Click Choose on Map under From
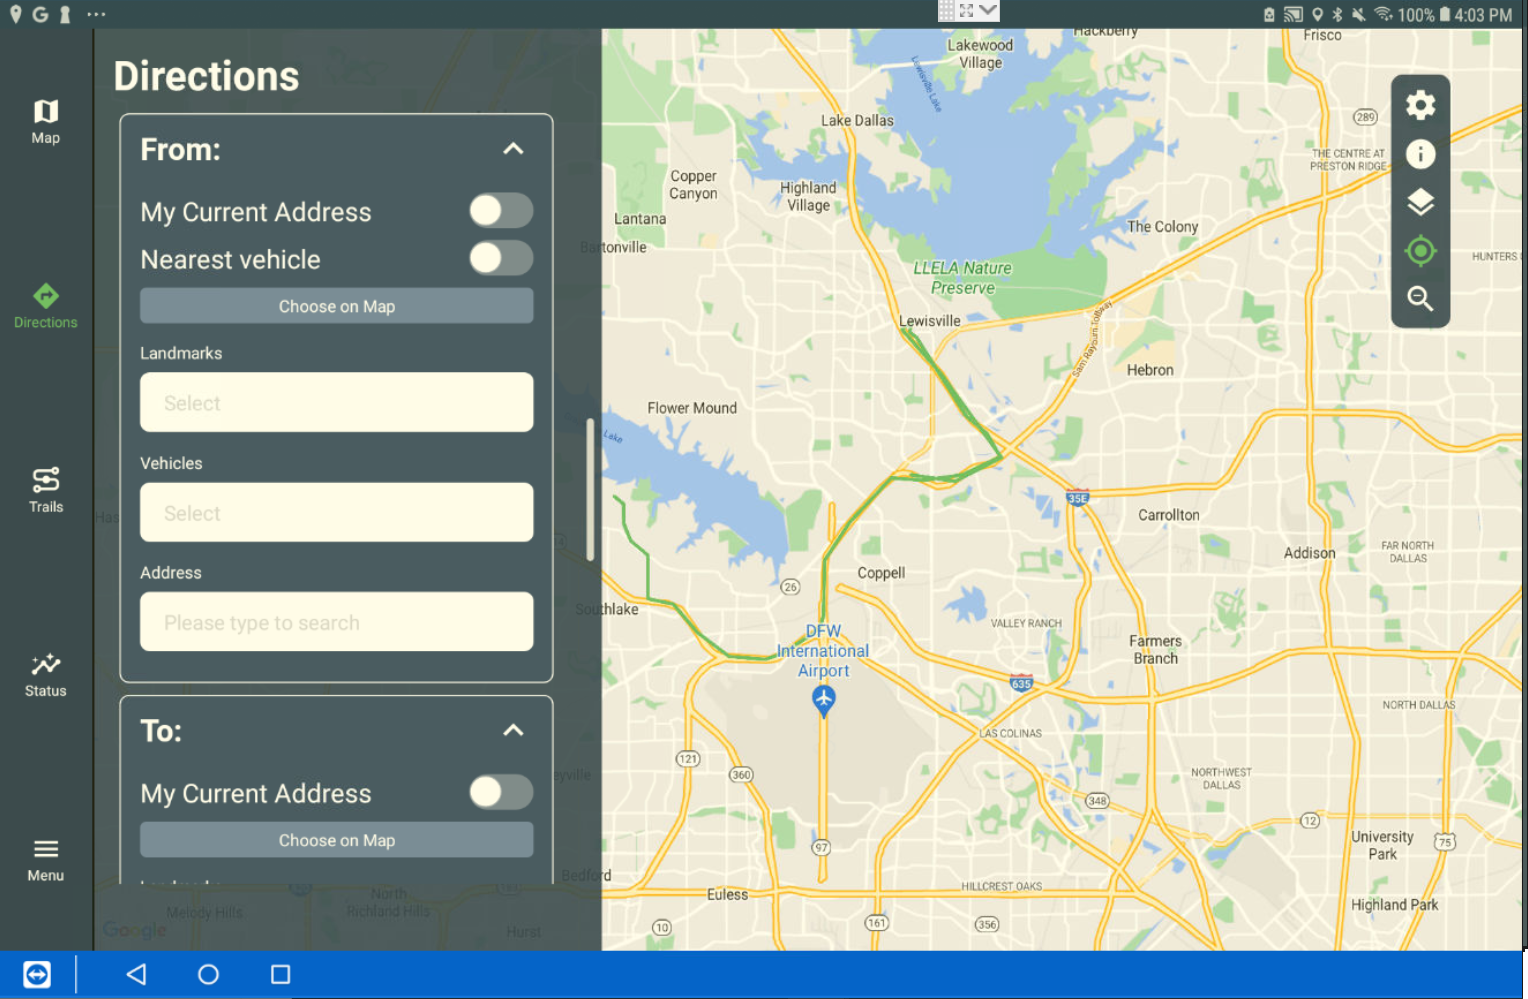This screenshot has width=1528, height=999. coord(336,306)
